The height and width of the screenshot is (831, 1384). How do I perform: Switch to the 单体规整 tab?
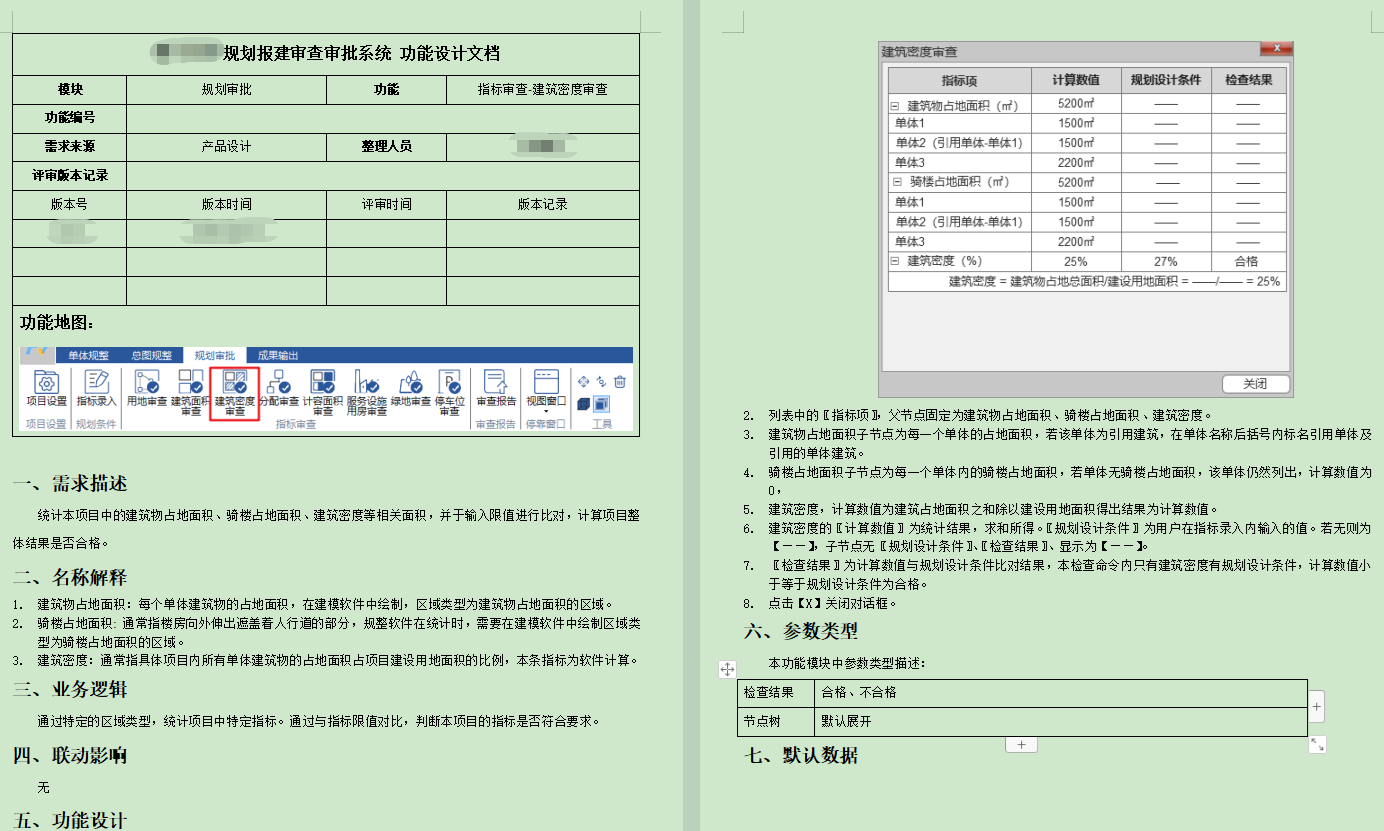(x=88, y=355)
